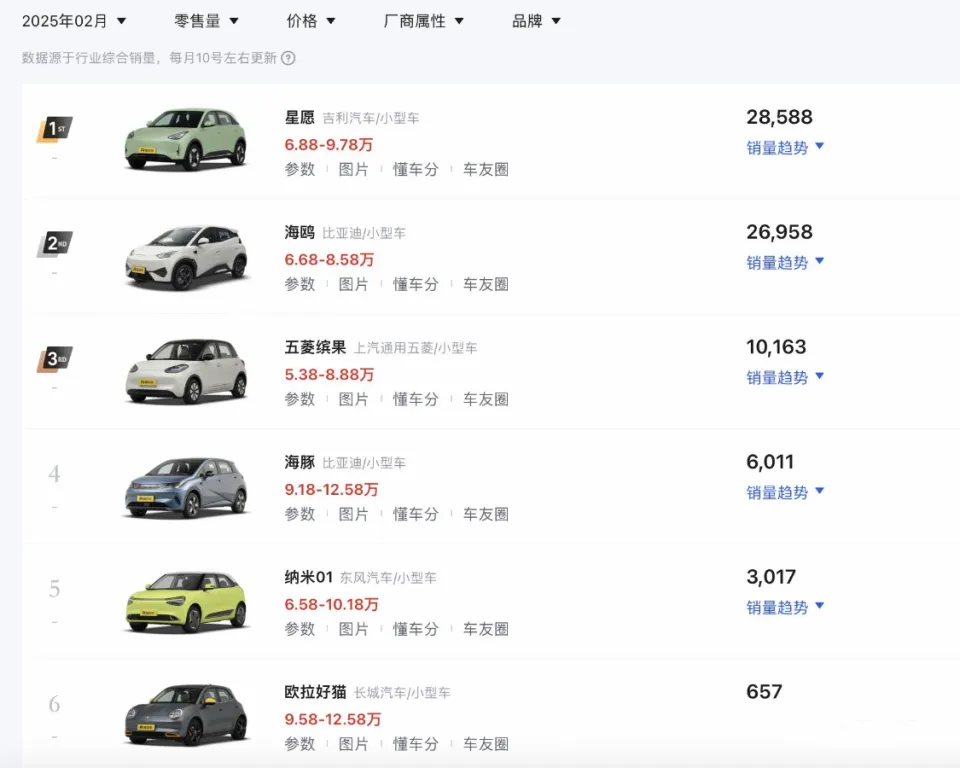View 懂车分 for 海鸥

[416, 285]
